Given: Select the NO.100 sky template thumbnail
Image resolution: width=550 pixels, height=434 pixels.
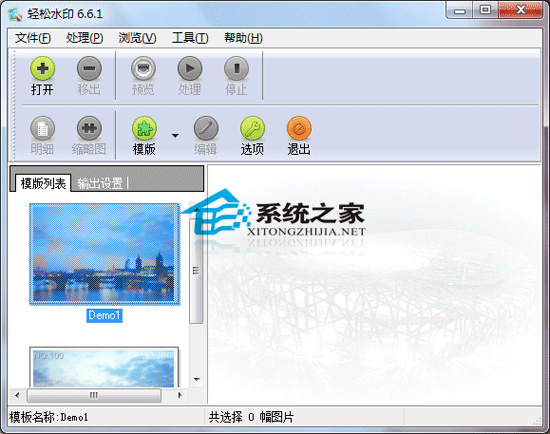Looking at the screenshot, I should 104,367.
